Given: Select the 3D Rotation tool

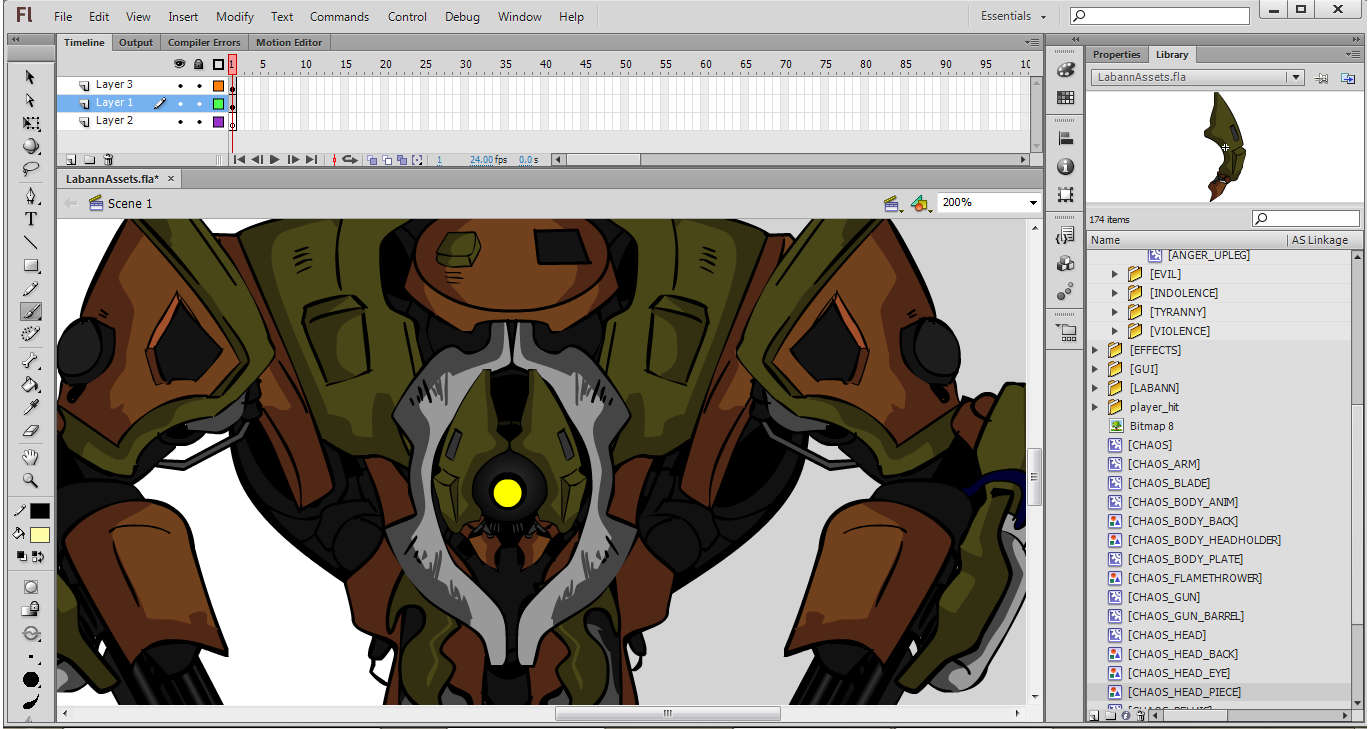Looking at the screenshot, I should click(31, 146).
